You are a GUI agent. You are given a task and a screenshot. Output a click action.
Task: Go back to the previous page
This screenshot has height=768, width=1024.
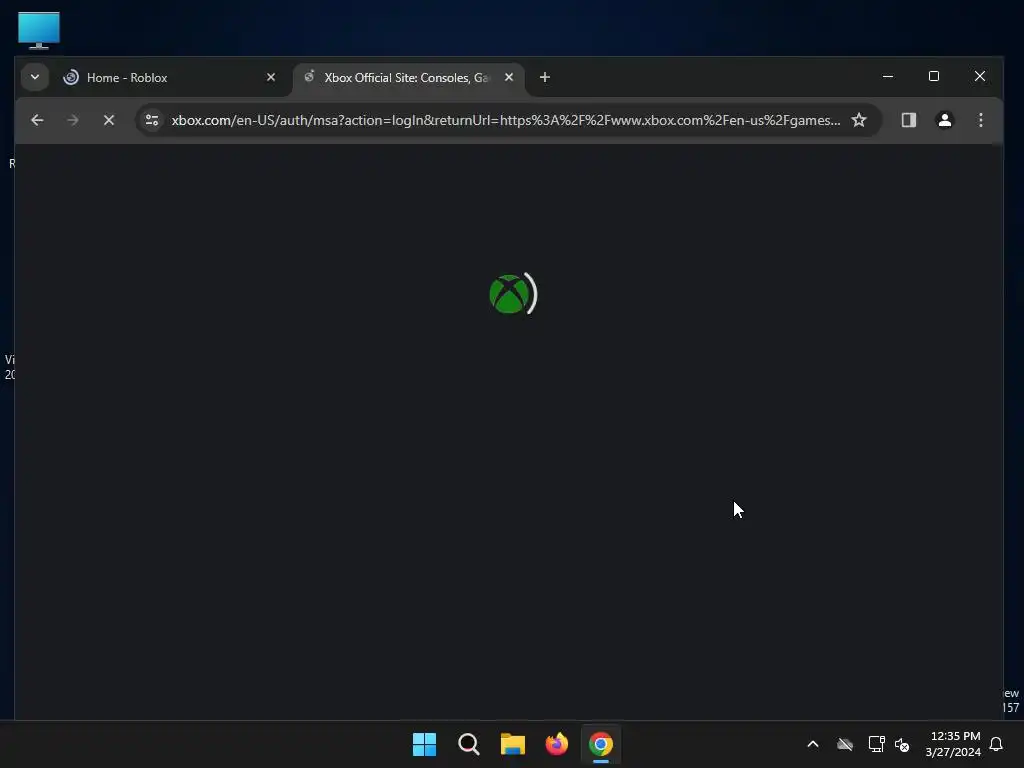pyautogui.click(x=37, y=120)
